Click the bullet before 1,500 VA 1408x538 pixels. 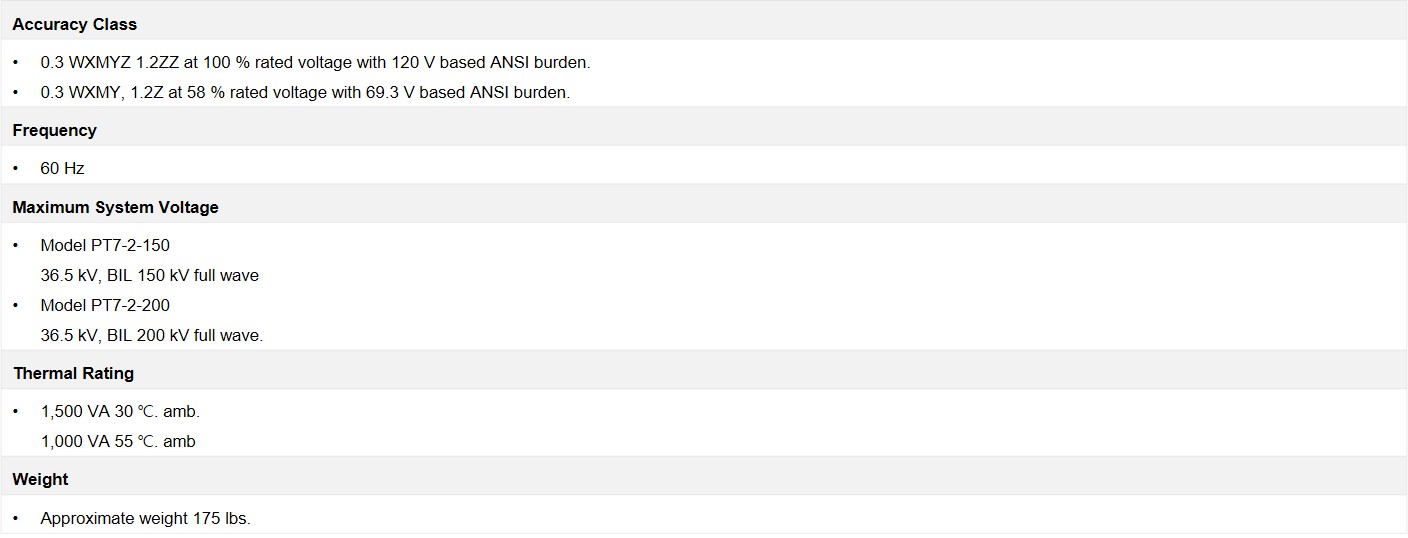tap(16, 411)
